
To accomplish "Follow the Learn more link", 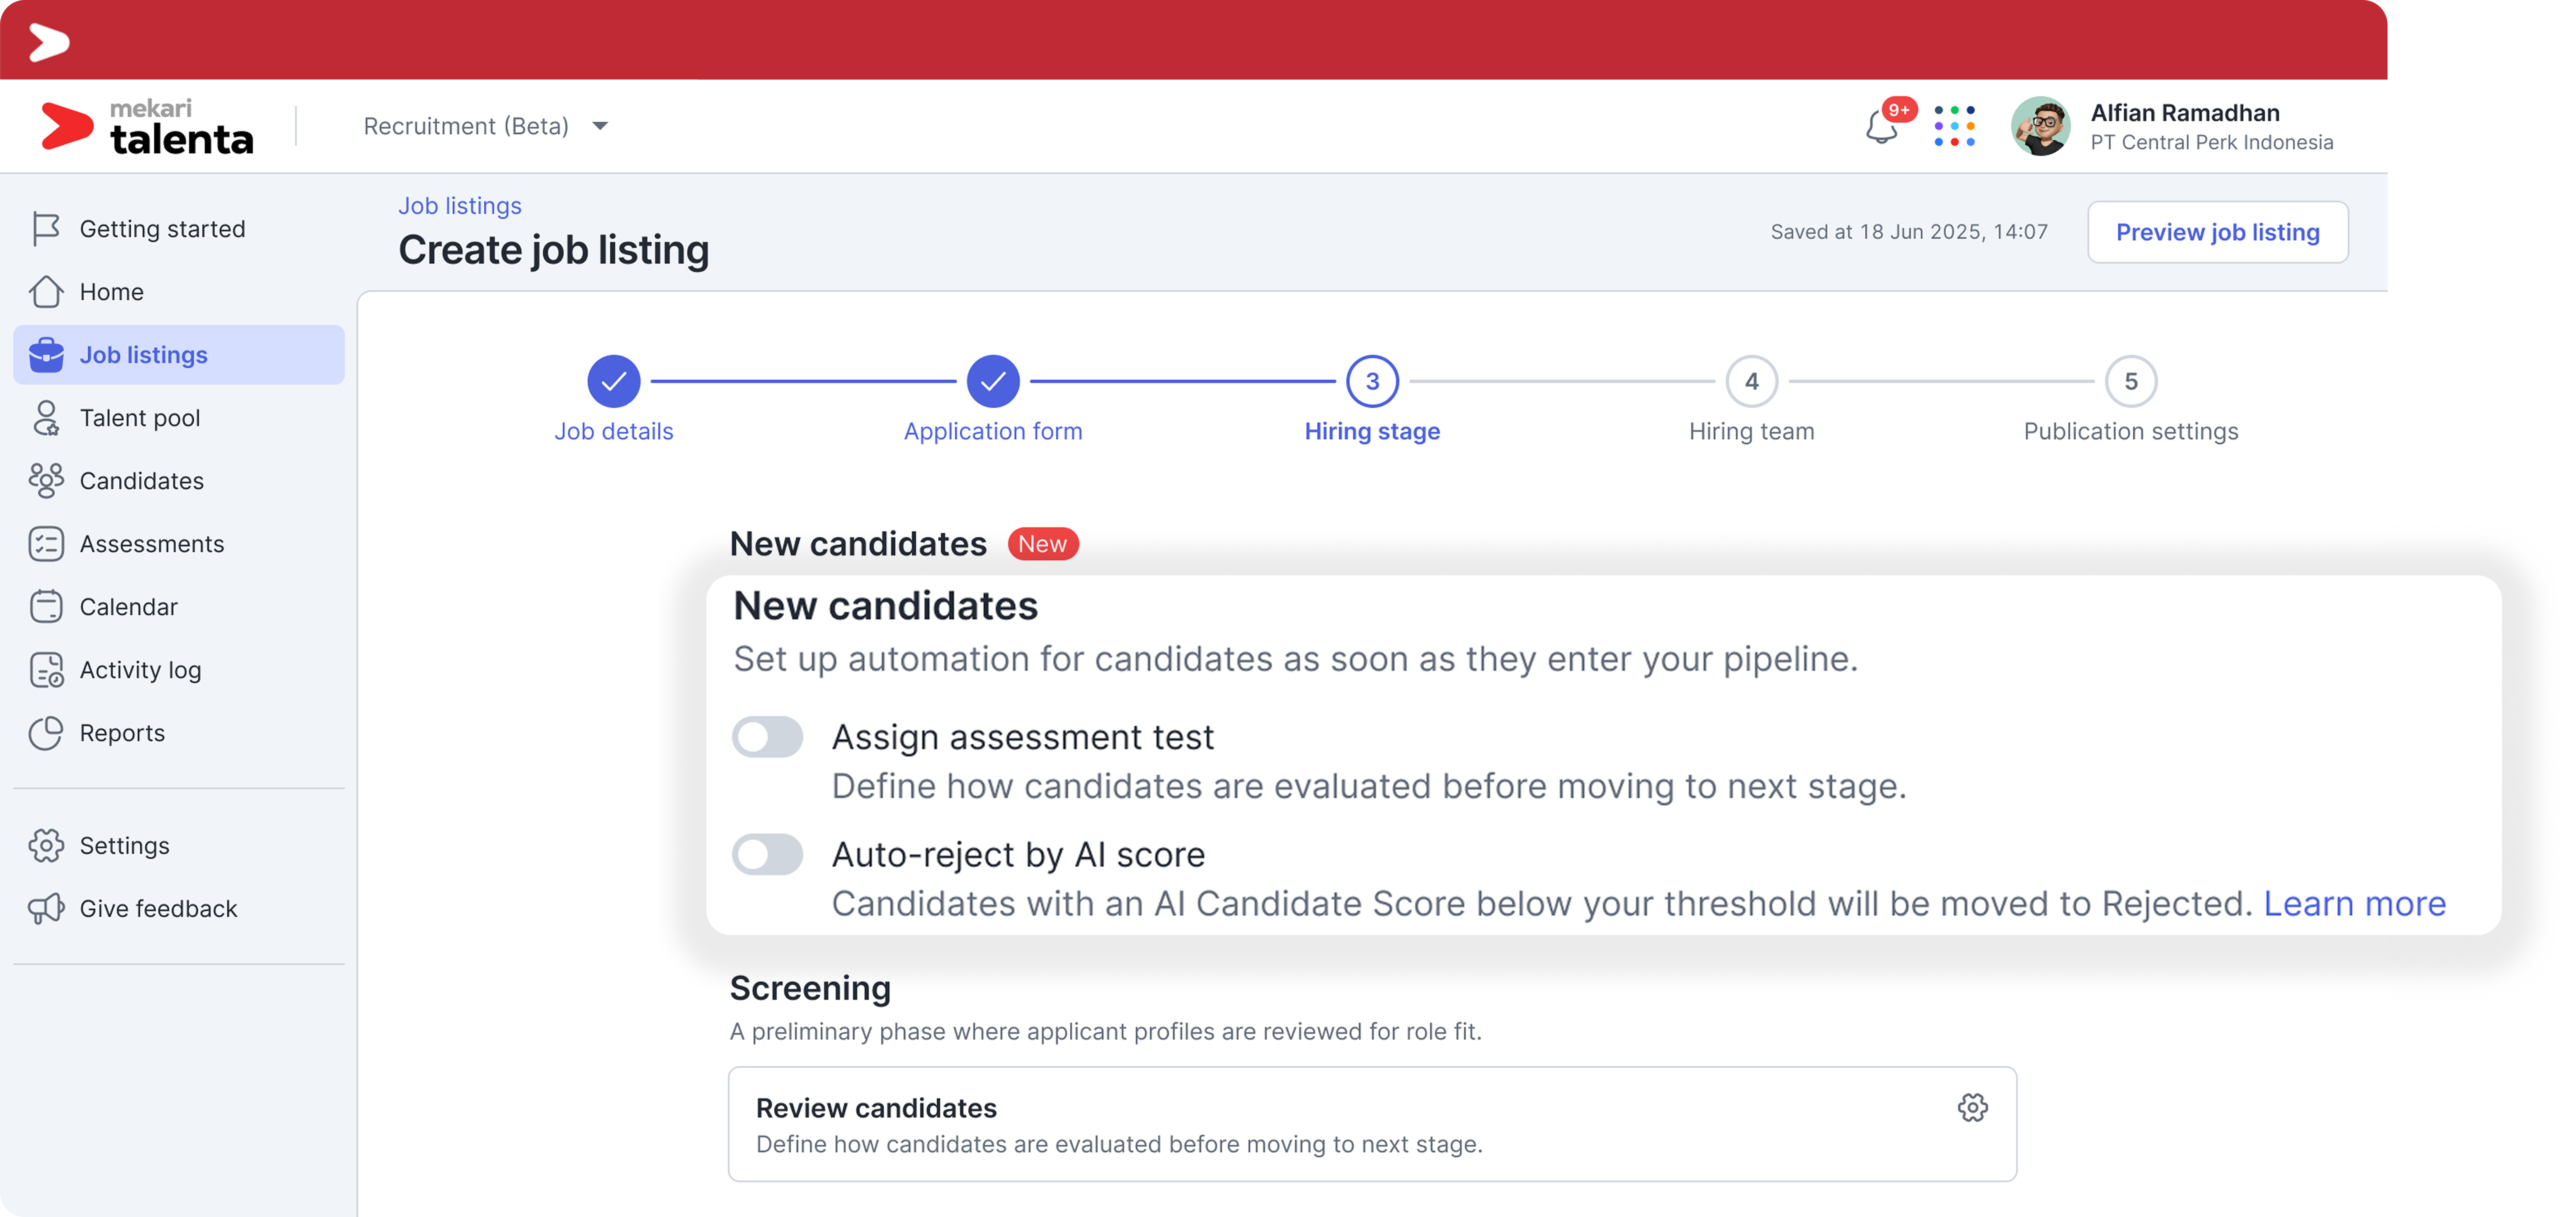I will [2353, 904].
